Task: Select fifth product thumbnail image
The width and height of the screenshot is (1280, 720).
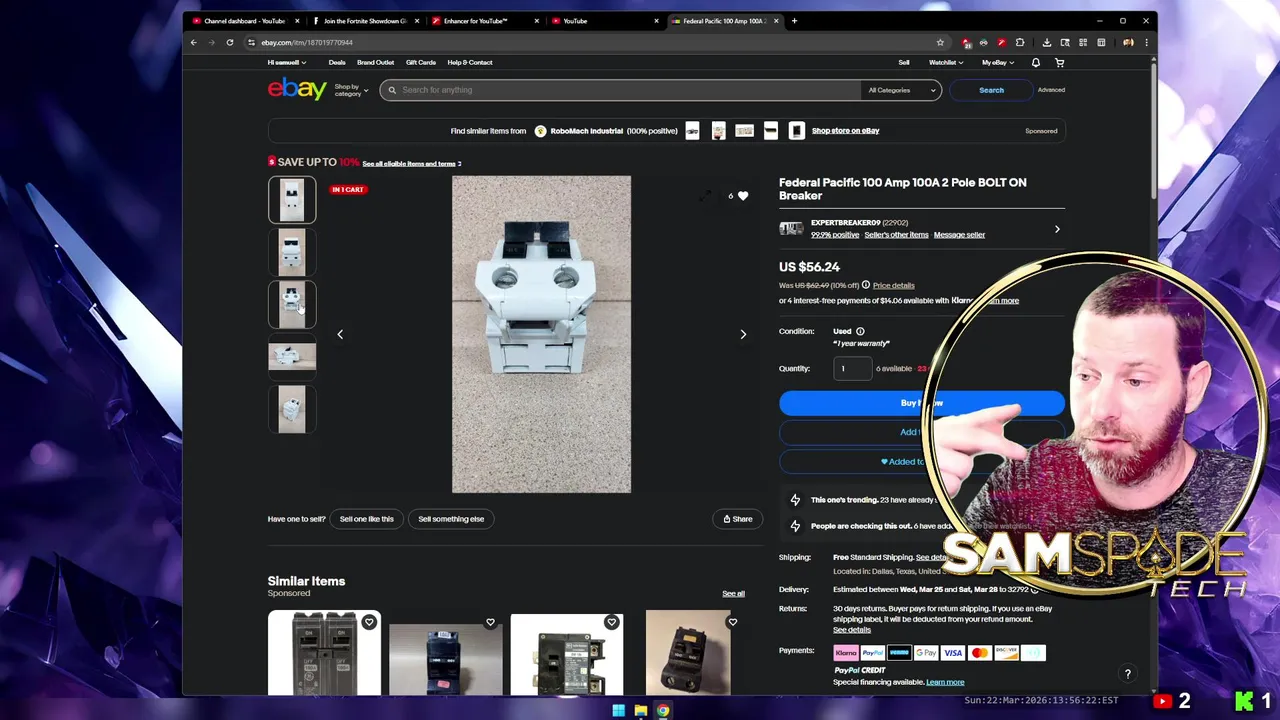Action: [292, 408]
